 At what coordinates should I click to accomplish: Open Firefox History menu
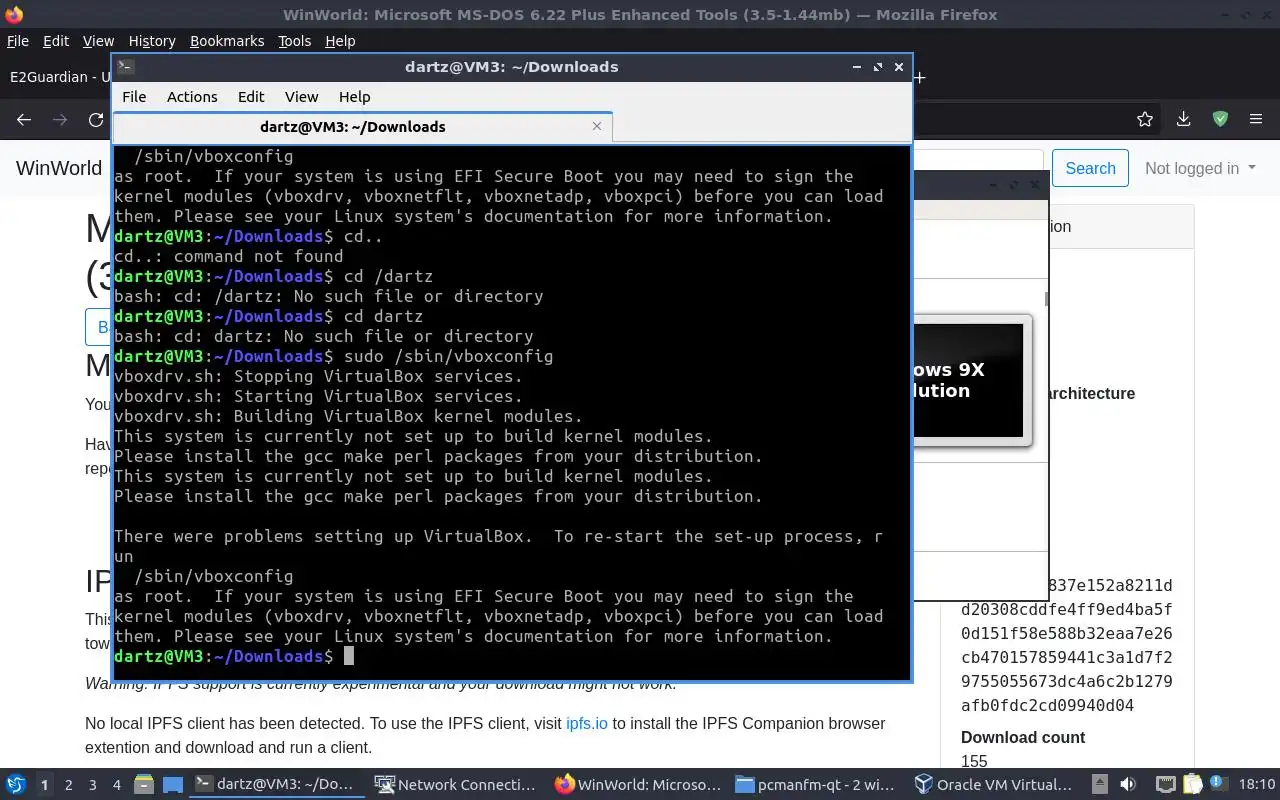pyautogui.click(x=152, y=41)
